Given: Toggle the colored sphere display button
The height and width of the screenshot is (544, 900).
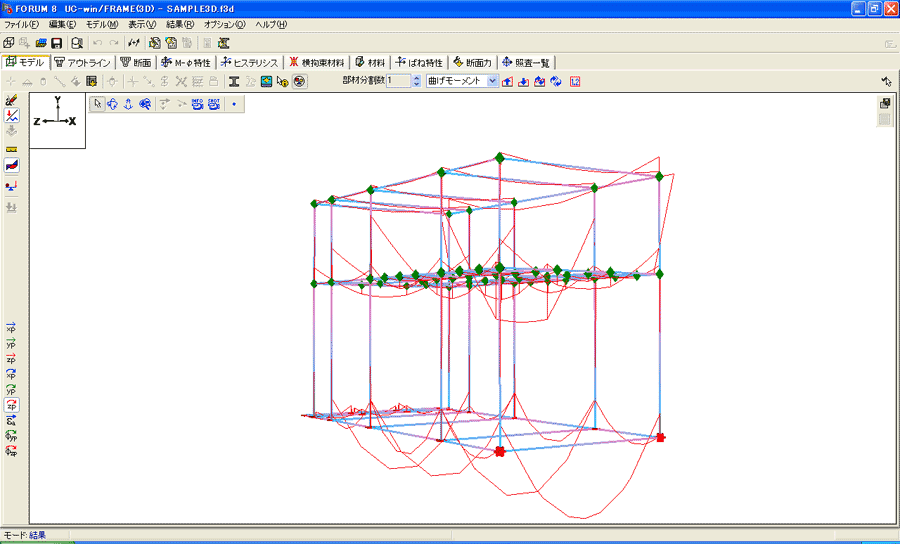Looking at the screenshot, I should click(299, 81).
